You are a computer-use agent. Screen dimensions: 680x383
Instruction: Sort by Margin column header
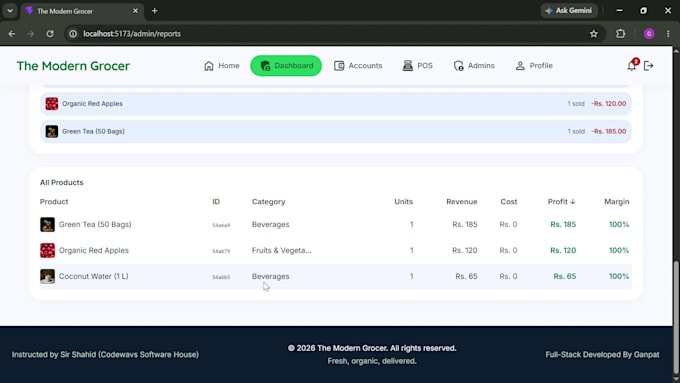[617, 202]
